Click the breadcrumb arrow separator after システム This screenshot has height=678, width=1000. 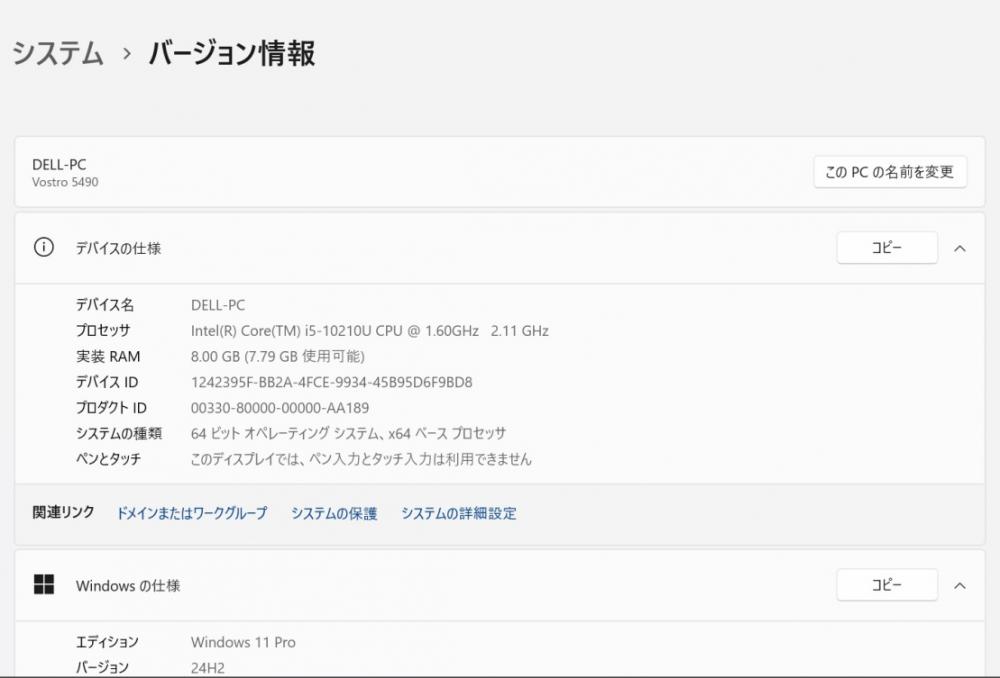pos(127,54)
